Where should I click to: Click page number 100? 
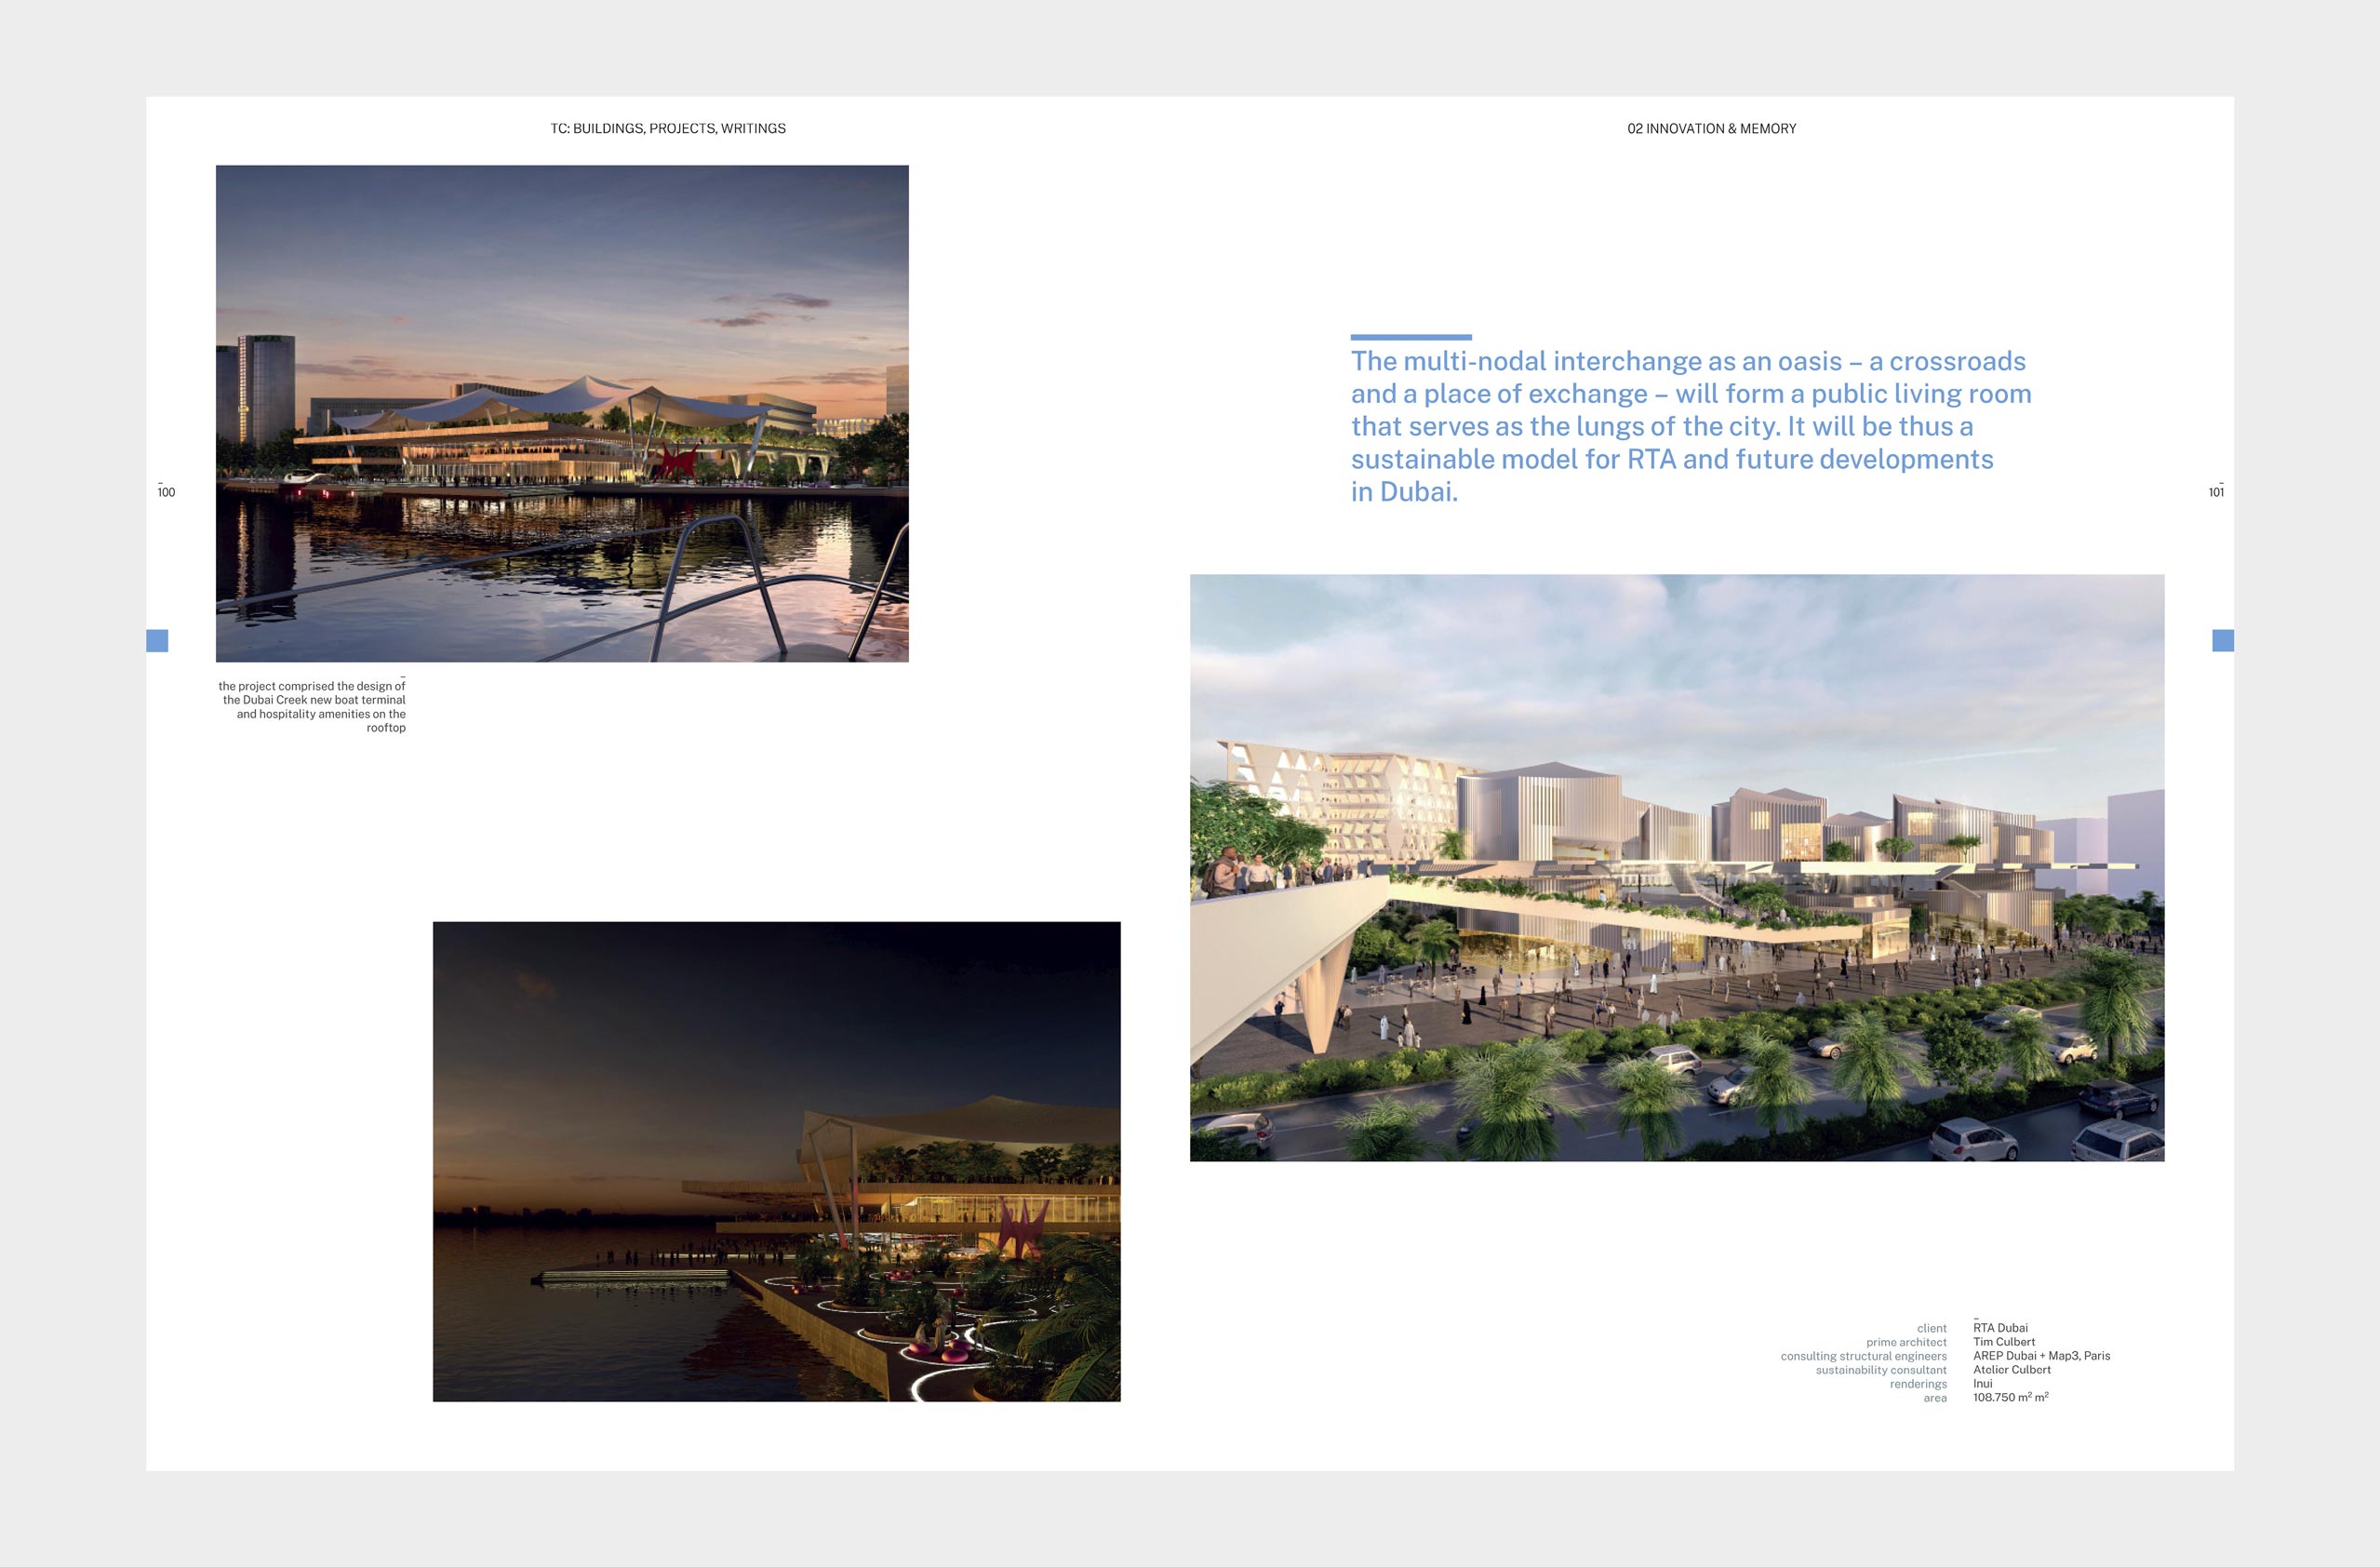pyautogui.click(x=166, y=492)
